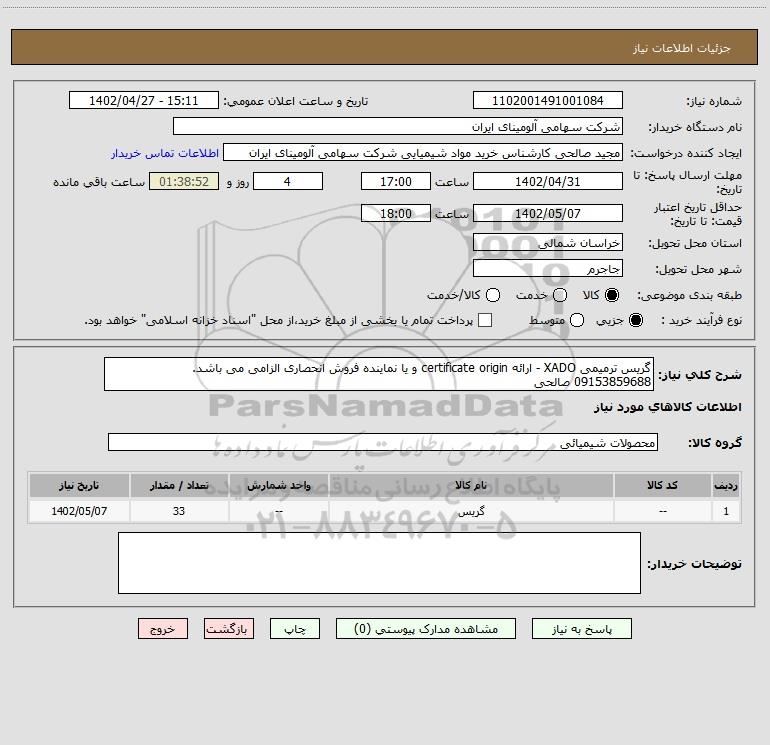
Task: Click the buyer notes text area
Action: tap(379, 563)
